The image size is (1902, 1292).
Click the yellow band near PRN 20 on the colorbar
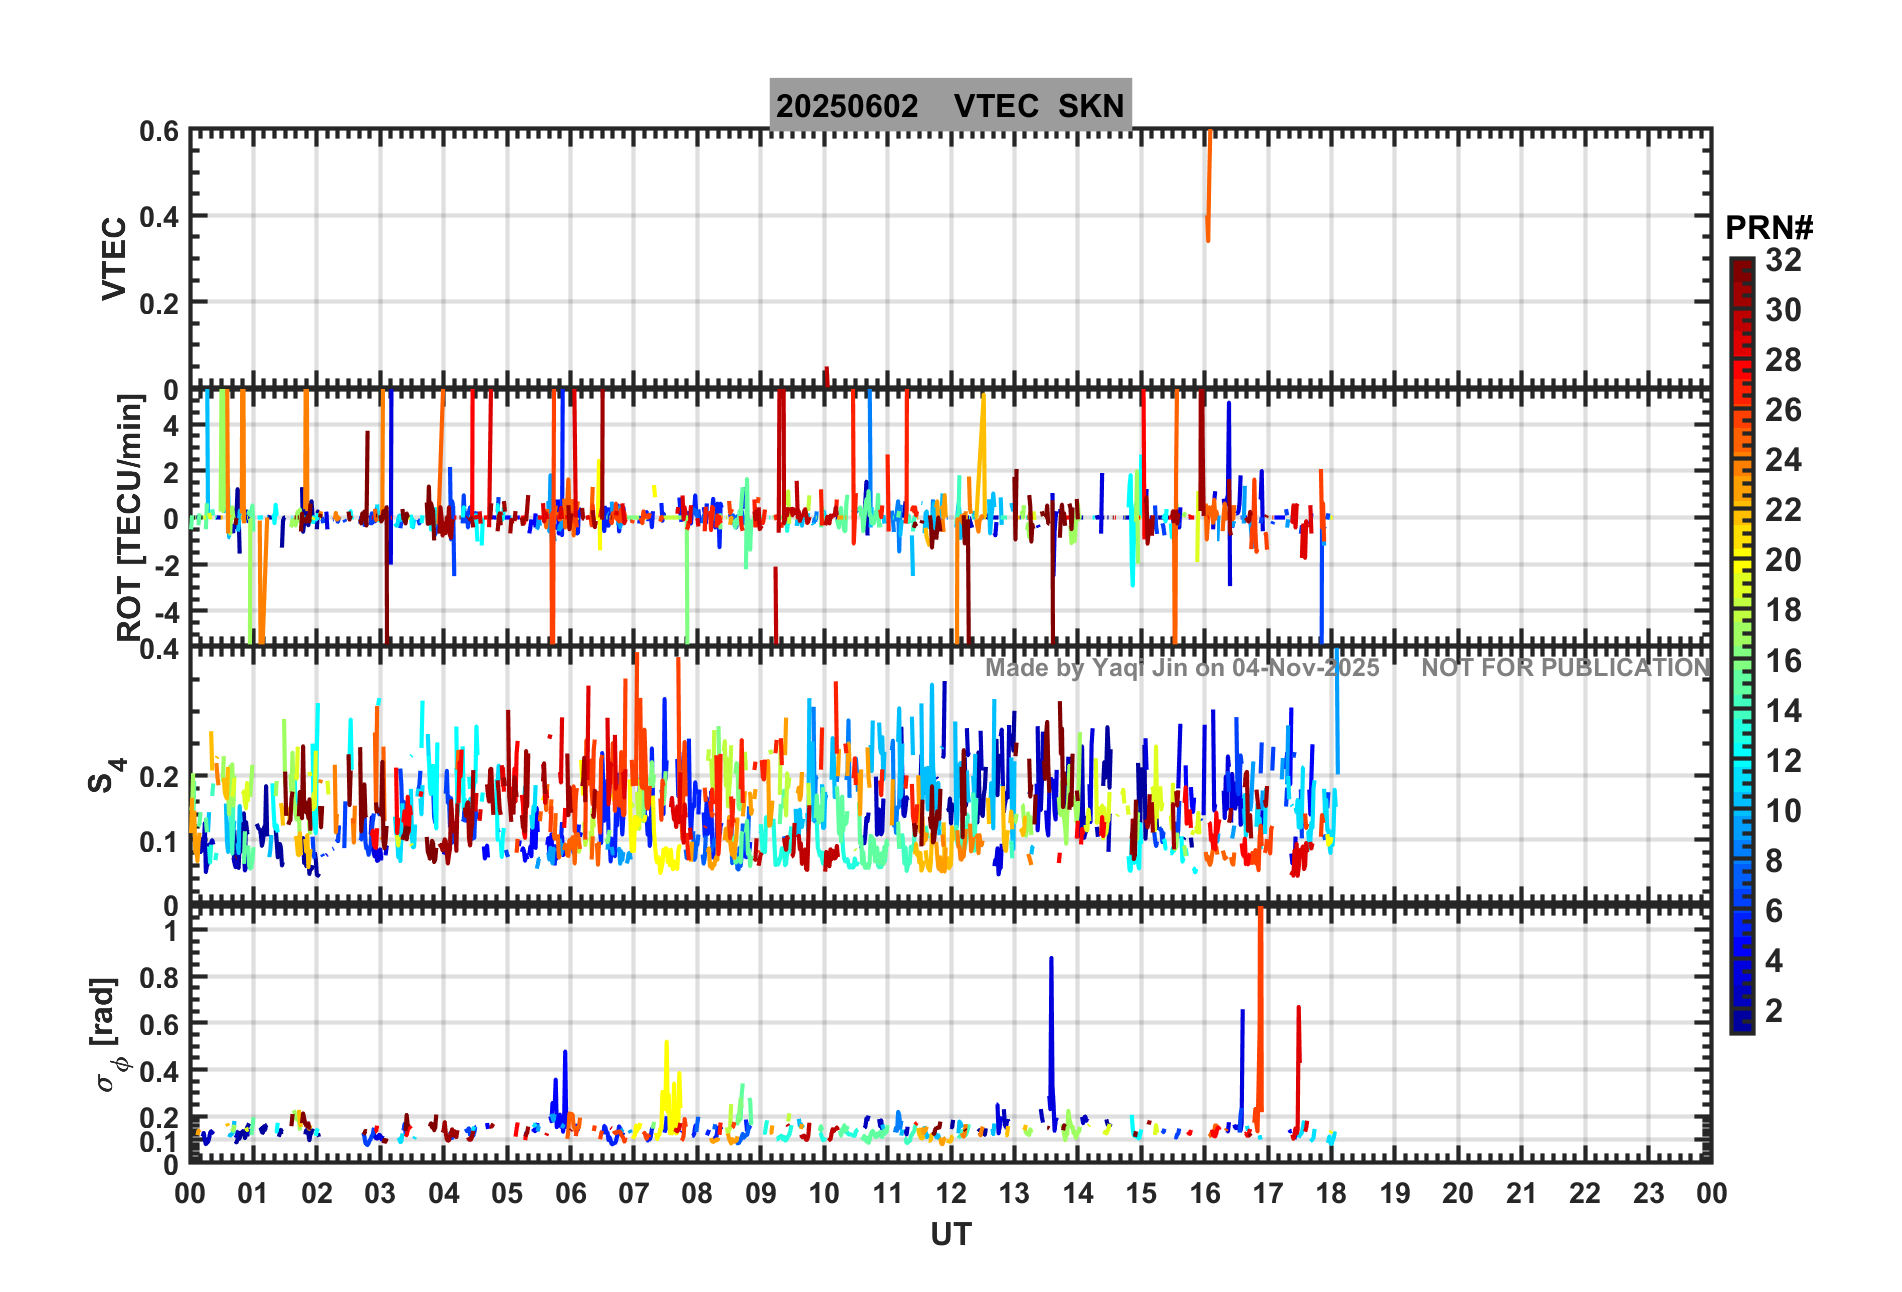pos(1741,560)
